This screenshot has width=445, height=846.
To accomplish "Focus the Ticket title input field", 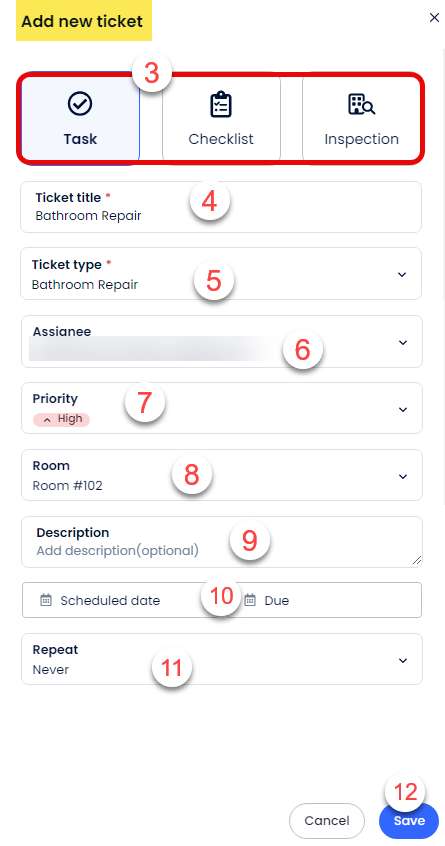I will [221, 207].
